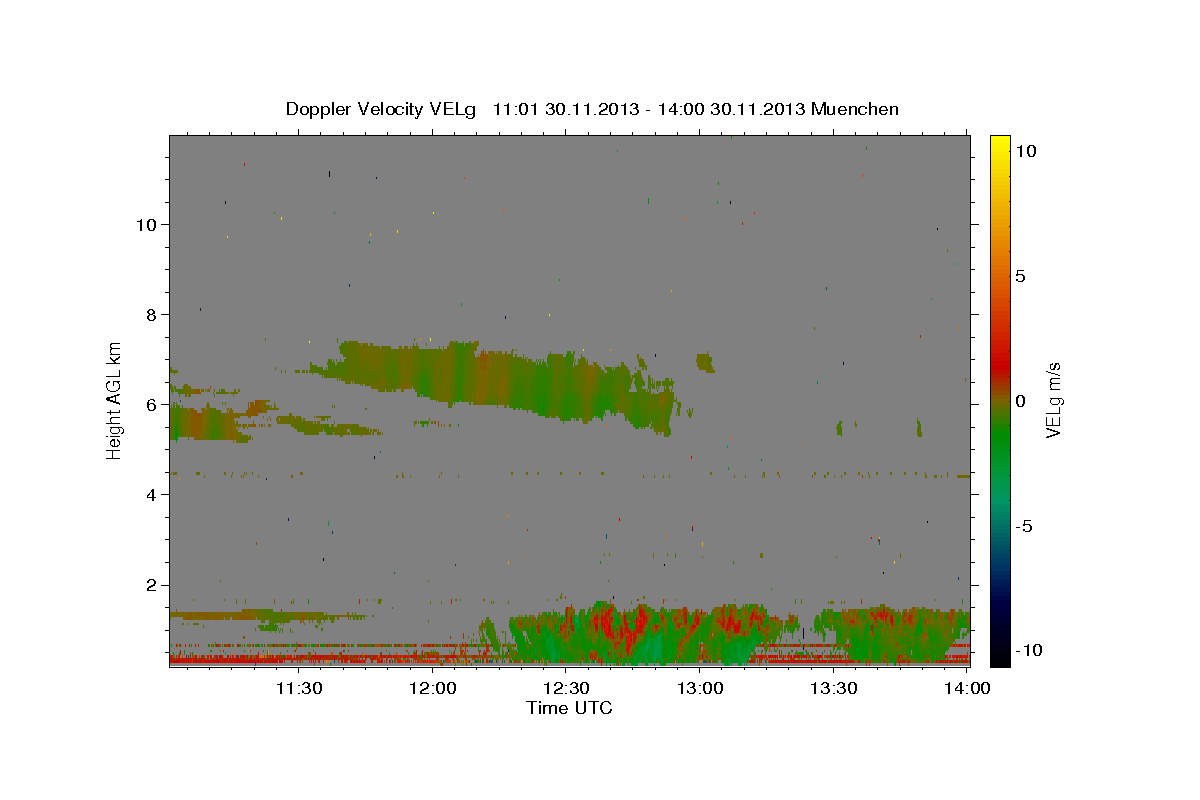
Task: Click the 12:00 time tick label
Action: pyautogui.click(x=433, y=688)
